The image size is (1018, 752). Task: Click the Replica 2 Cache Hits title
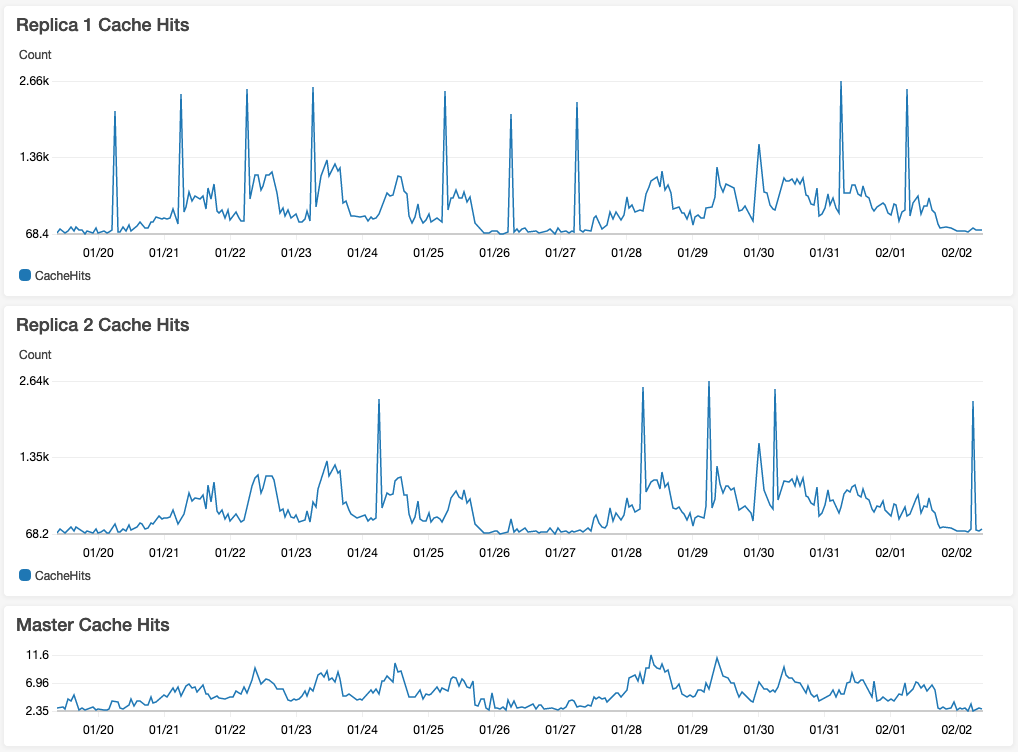pos(103,325)
